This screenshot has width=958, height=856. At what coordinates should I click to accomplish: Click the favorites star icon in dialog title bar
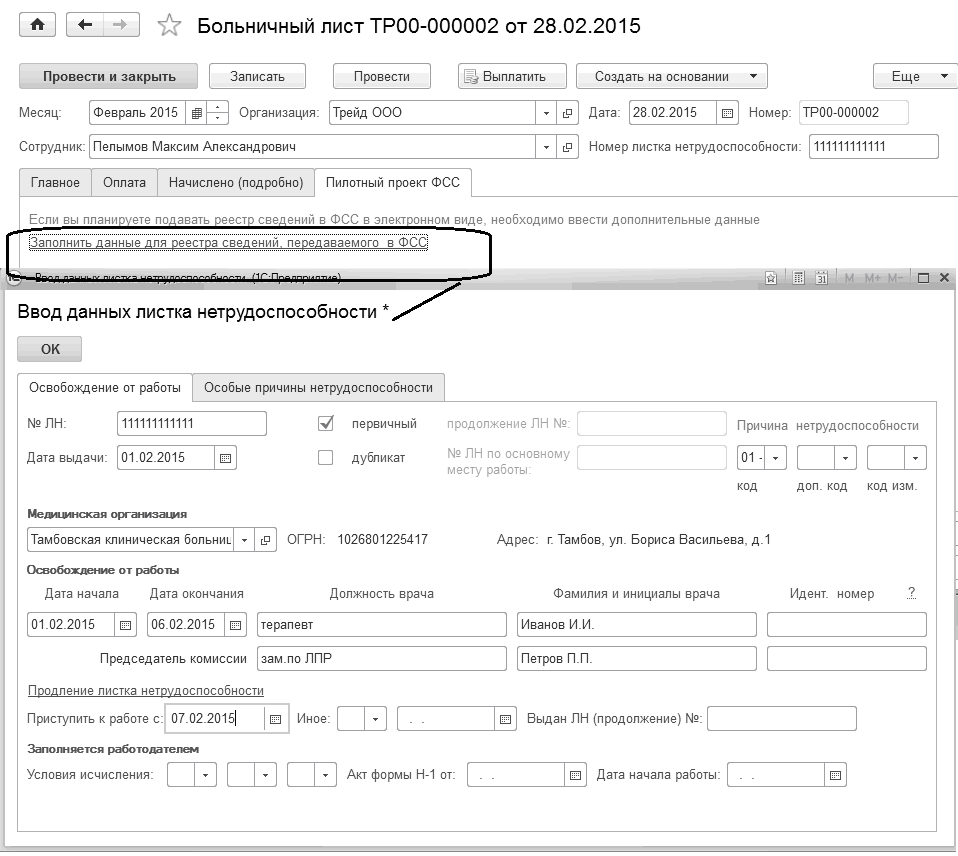tap(771, 278)
